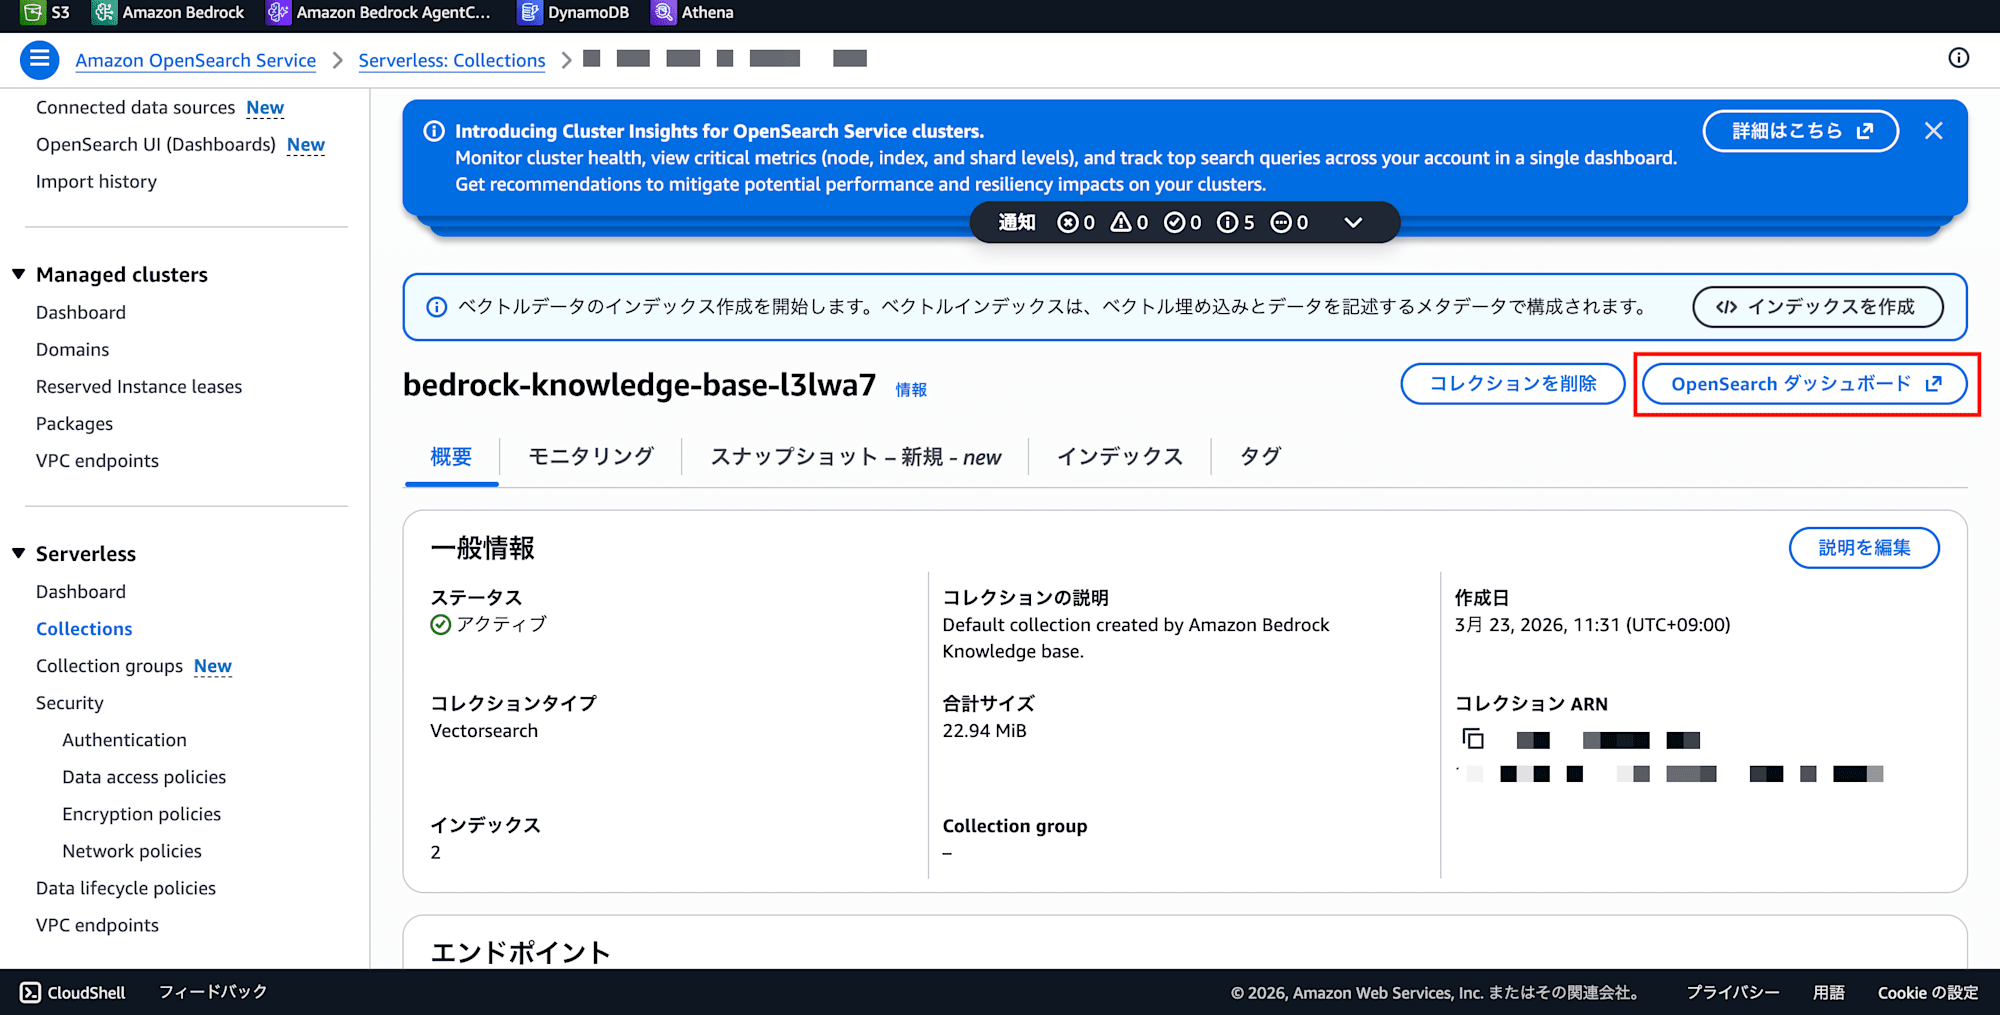Switch to the インデックス tab
The image size is (2000, 1015).
[x=1120, y=457]
